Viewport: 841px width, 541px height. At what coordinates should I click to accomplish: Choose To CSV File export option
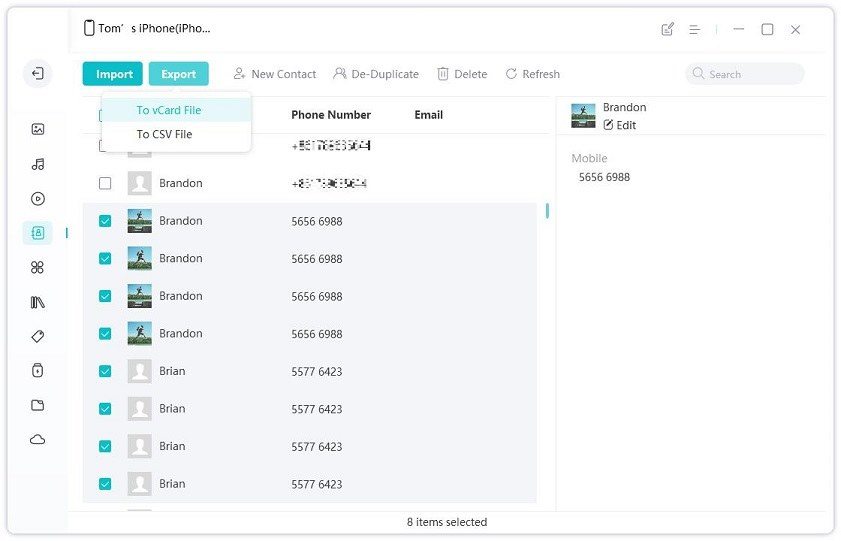point(164,134)
